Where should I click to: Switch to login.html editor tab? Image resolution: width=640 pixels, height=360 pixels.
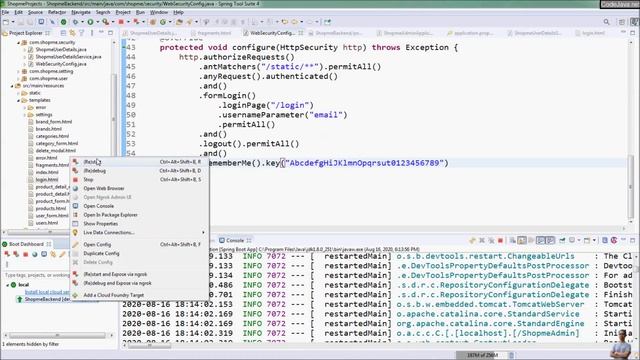593,33
